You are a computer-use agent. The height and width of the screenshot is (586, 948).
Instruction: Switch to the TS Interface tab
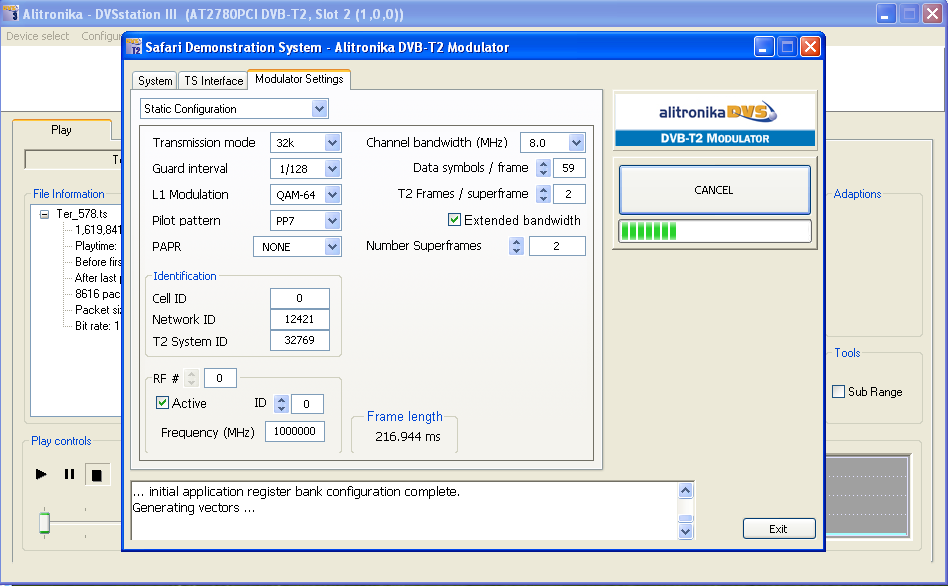(x=213, y=80)
